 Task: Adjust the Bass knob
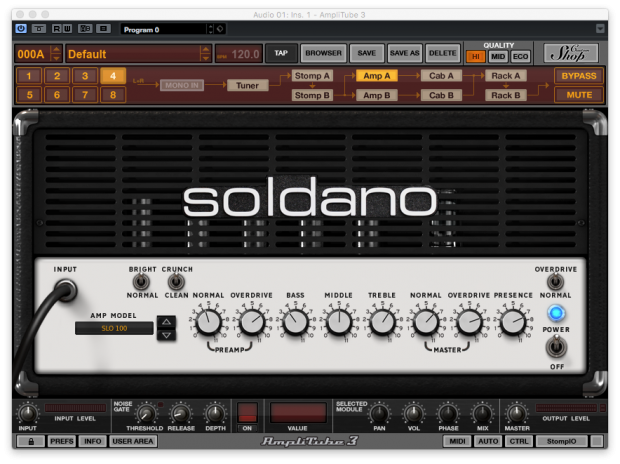pyautogui.click(x=295, y=322)
